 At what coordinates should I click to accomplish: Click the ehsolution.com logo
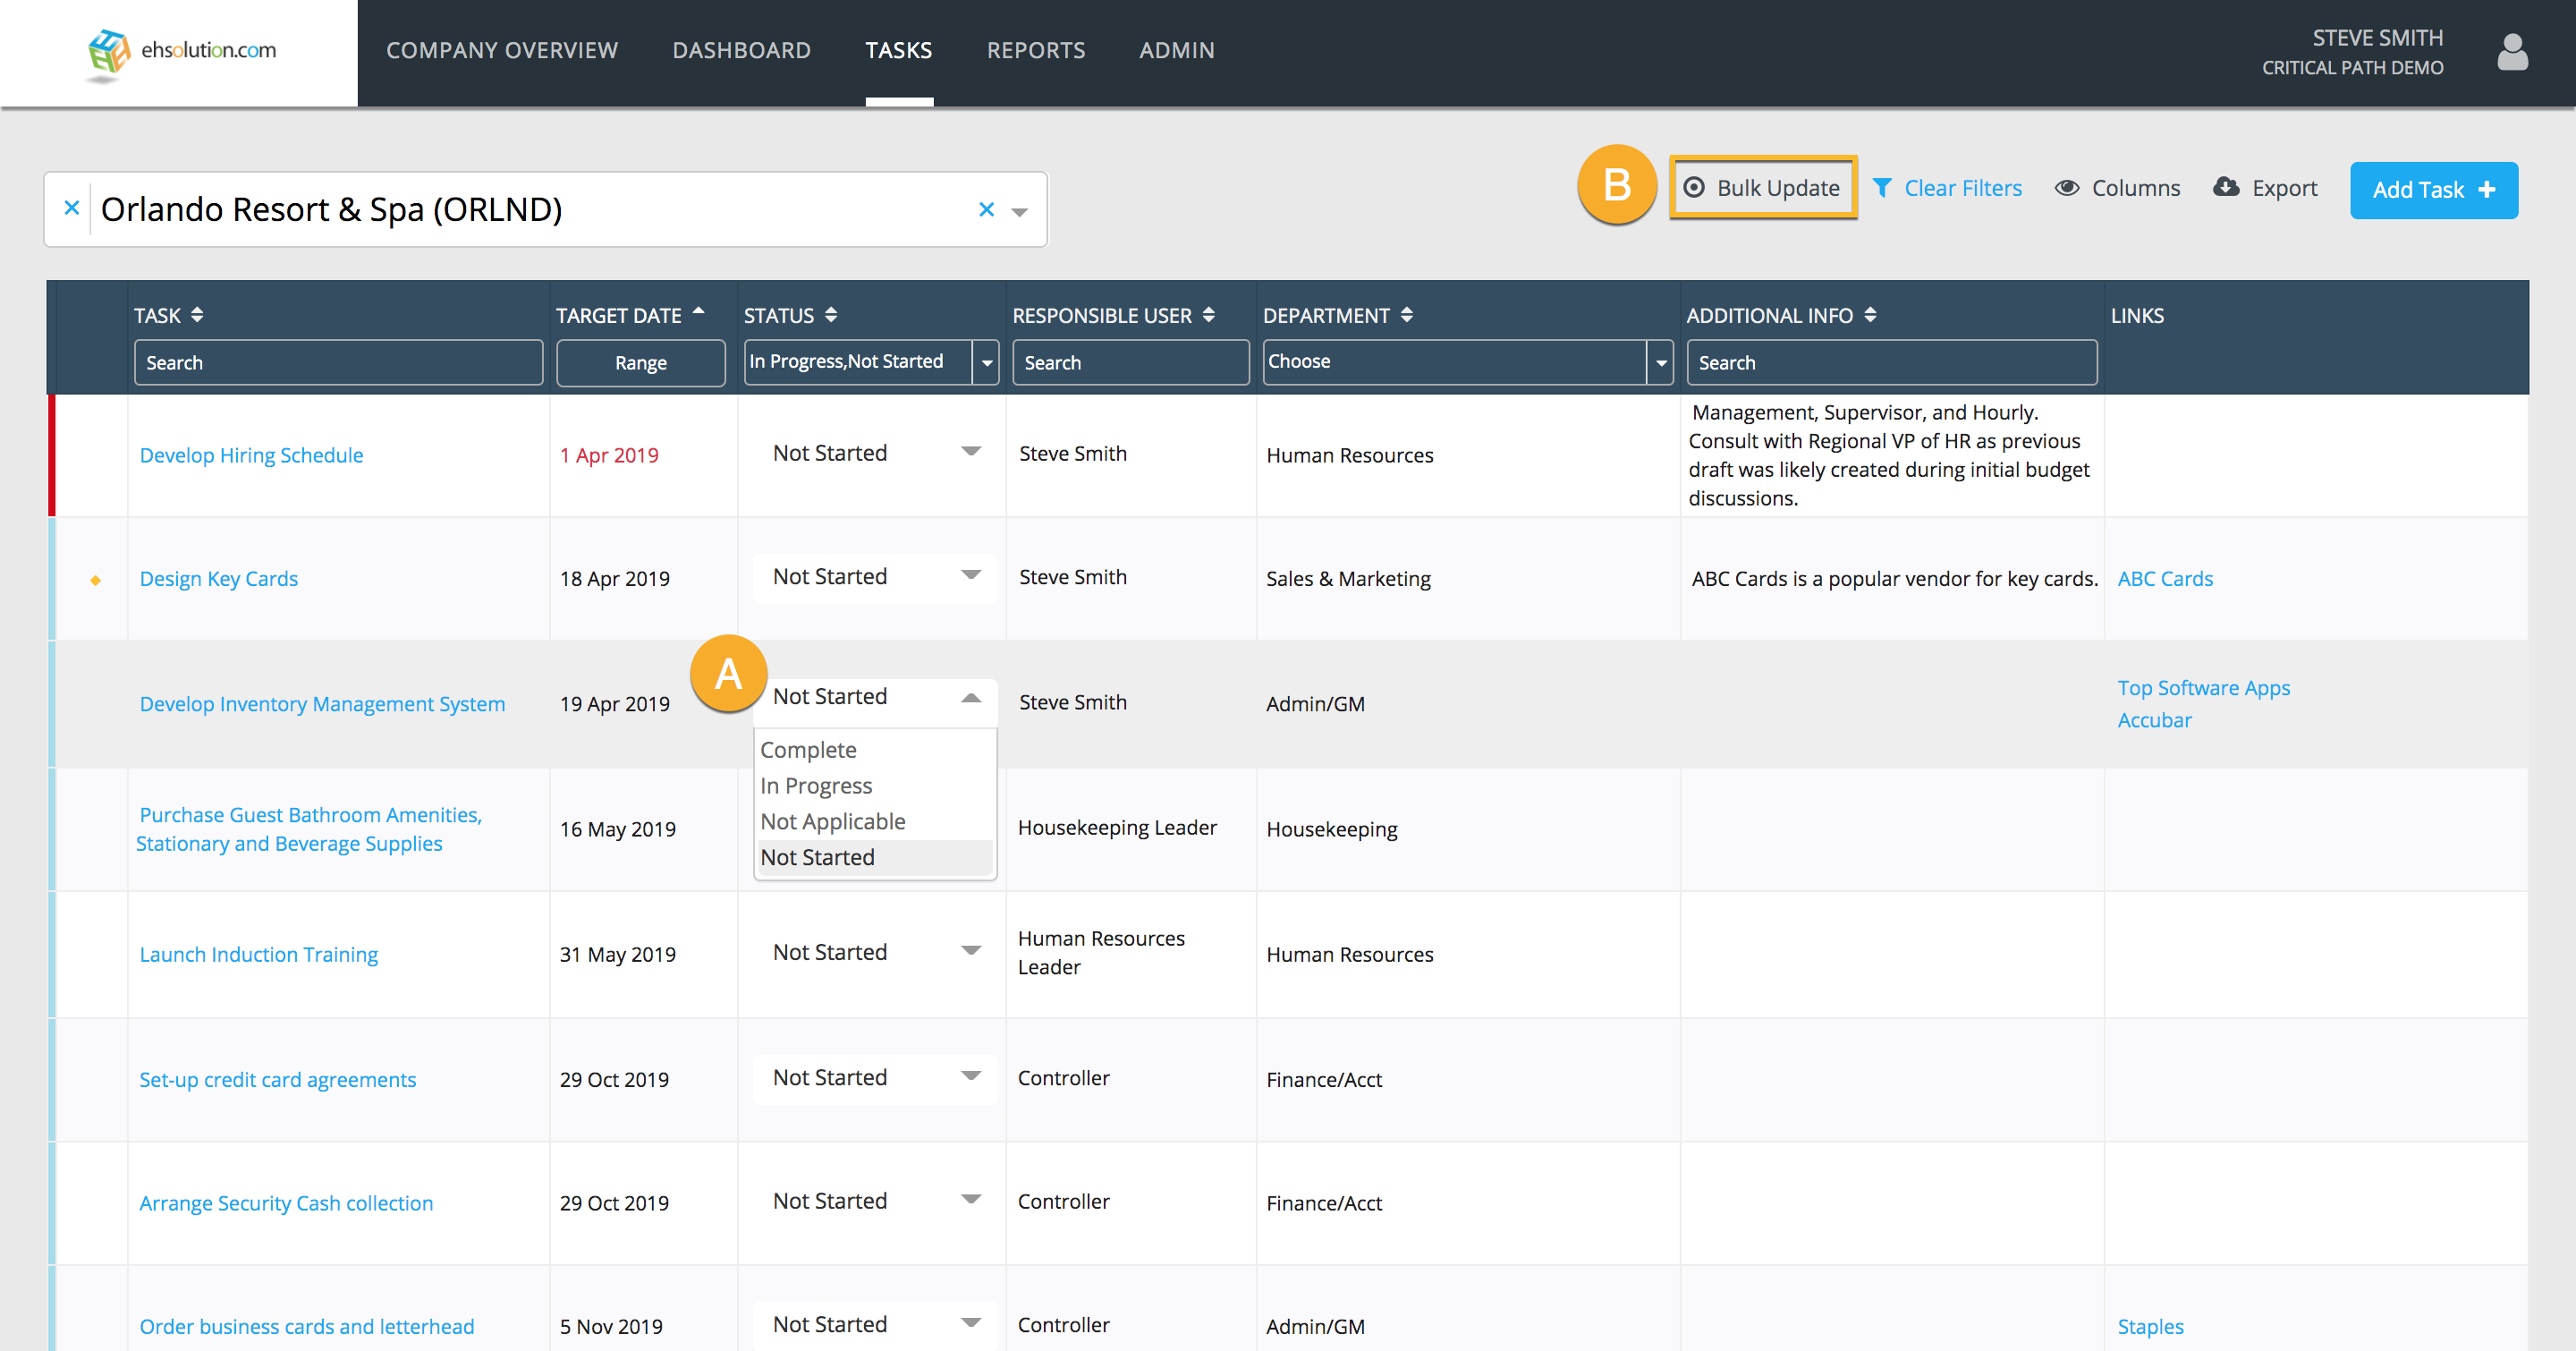[x=181, y=52]
